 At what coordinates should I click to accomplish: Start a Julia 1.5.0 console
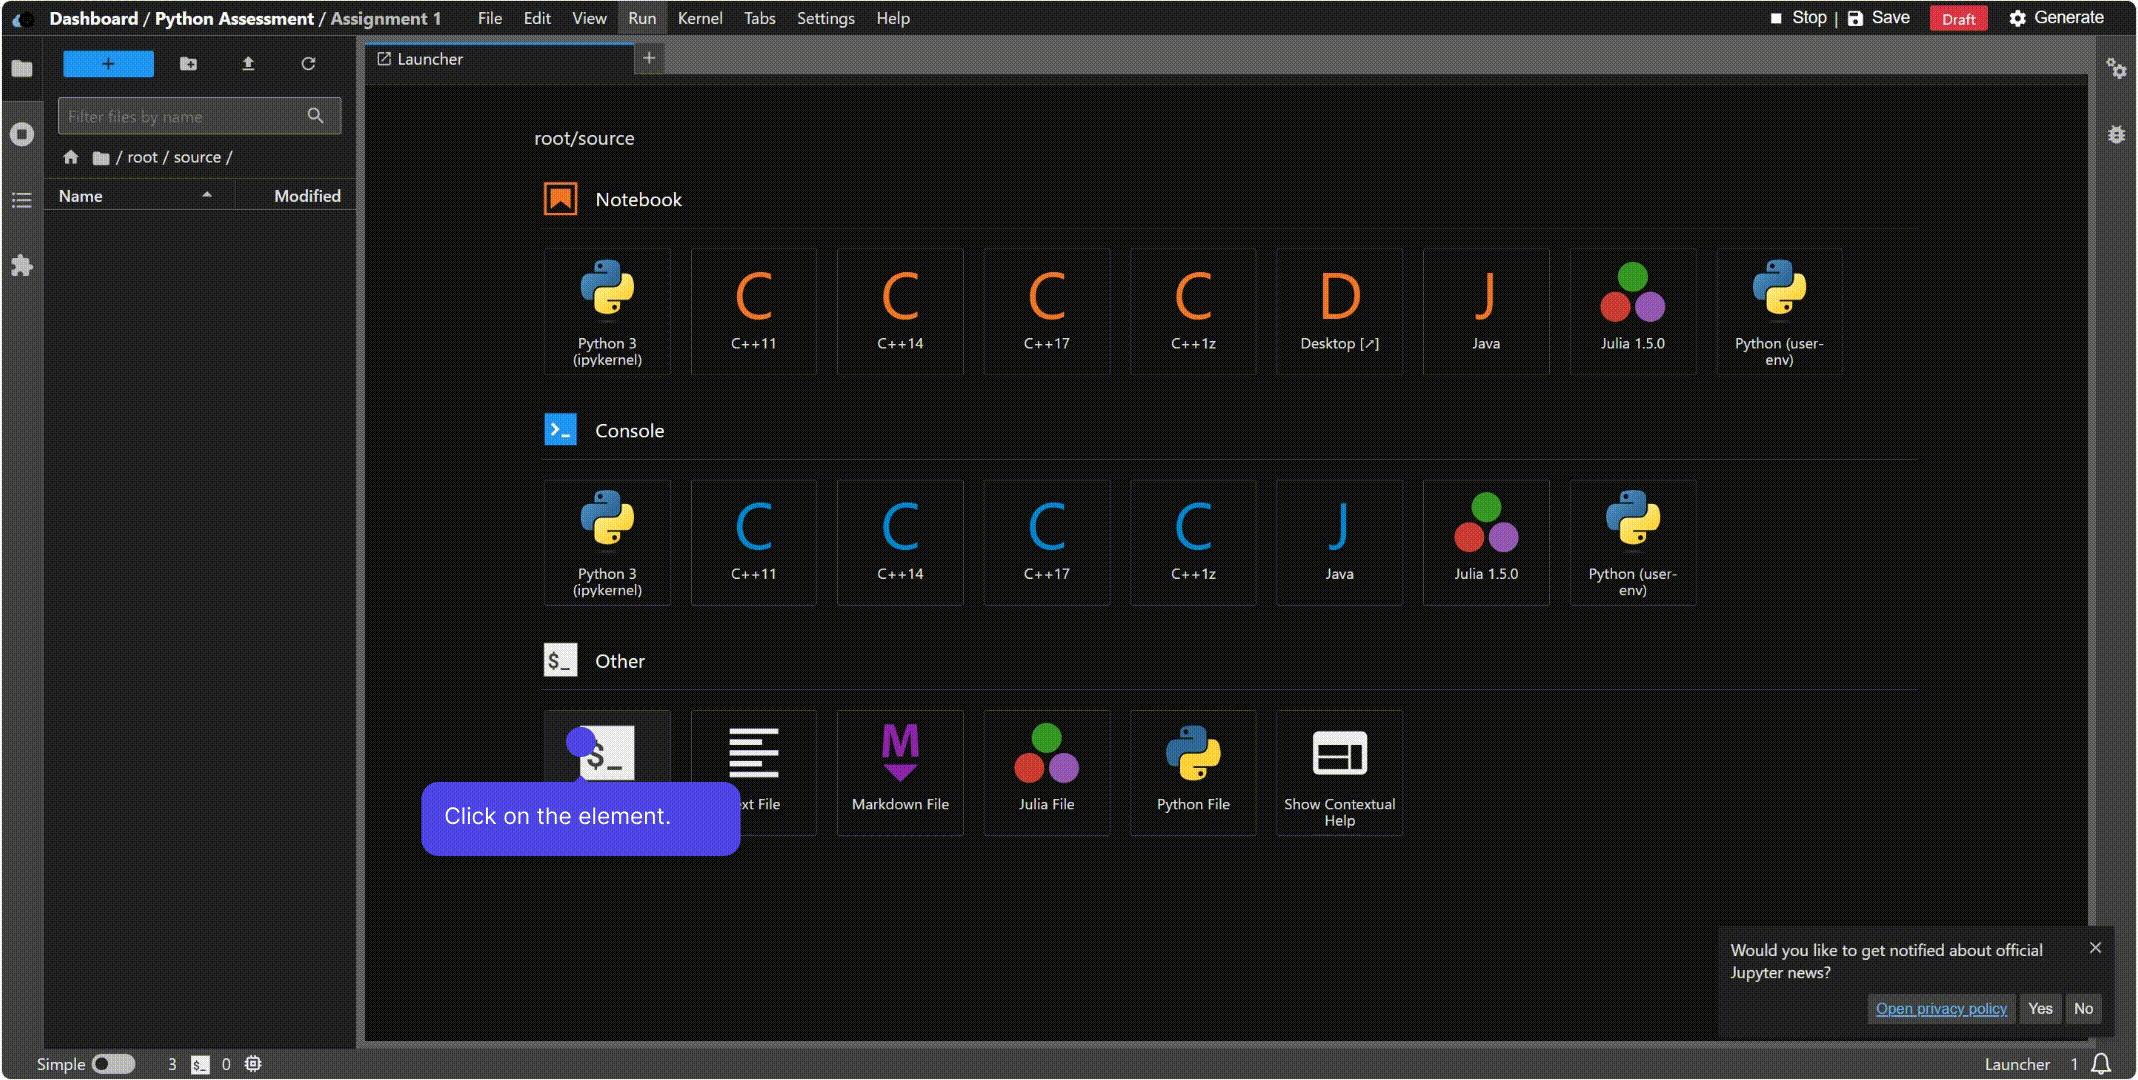pyautogui.click(x=1486, y=542)
